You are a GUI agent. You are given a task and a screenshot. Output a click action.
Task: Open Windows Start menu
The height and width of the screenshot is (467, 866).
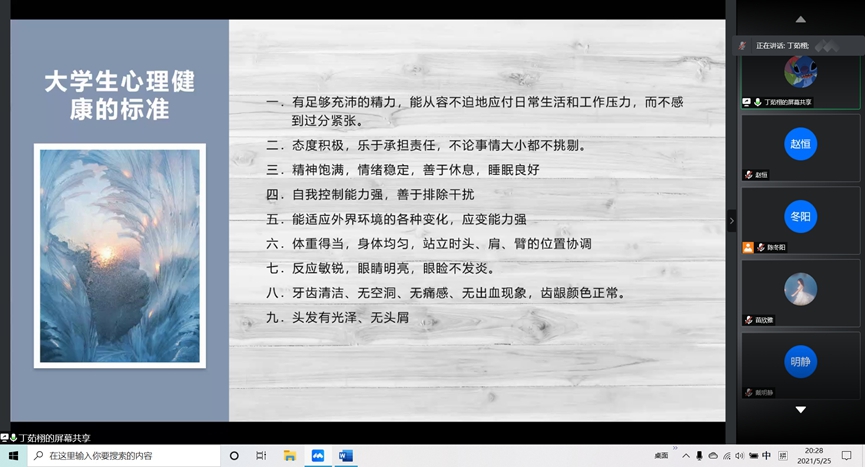coord(14,456)
